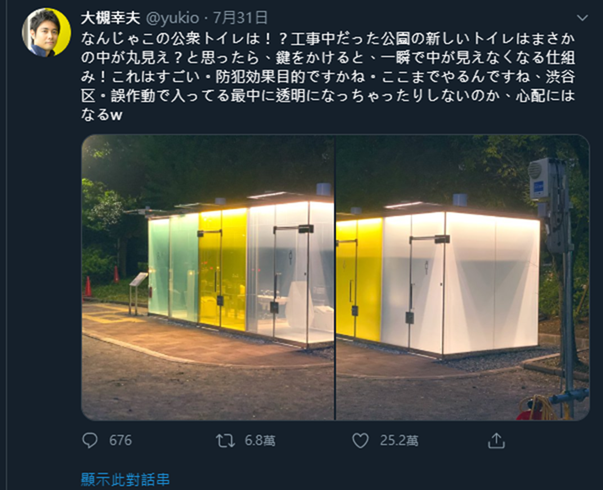Open the left photo with transparent stalls
The width and height of the screenshot is (603, 490).
(x=208, y=277)
